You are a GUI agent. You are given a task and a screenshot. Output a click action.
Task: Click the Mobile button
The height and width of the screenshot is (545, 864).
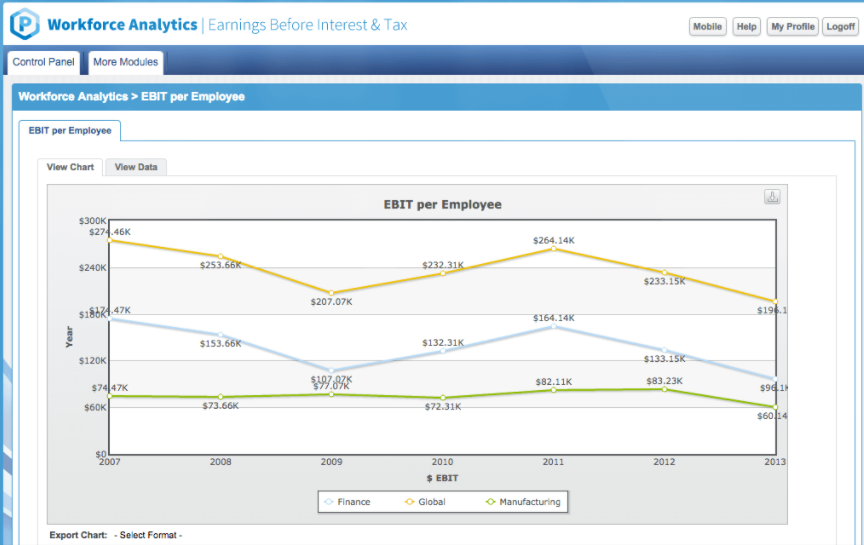pos(708,27)
